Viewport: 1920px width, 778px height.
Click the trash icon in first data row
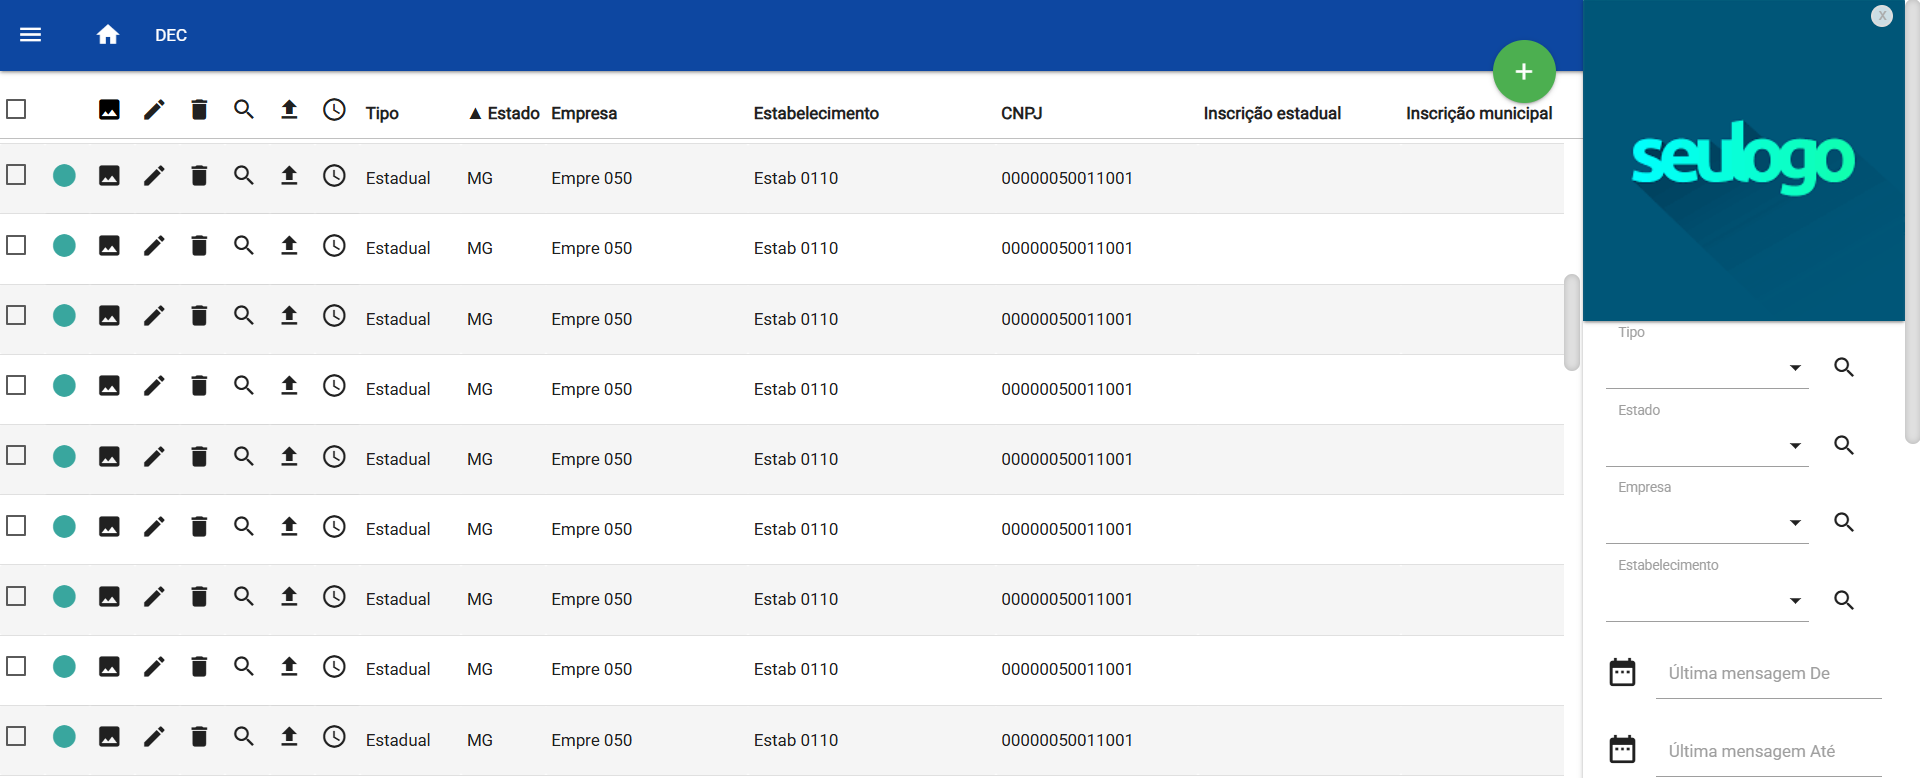(x=199, y=176)
